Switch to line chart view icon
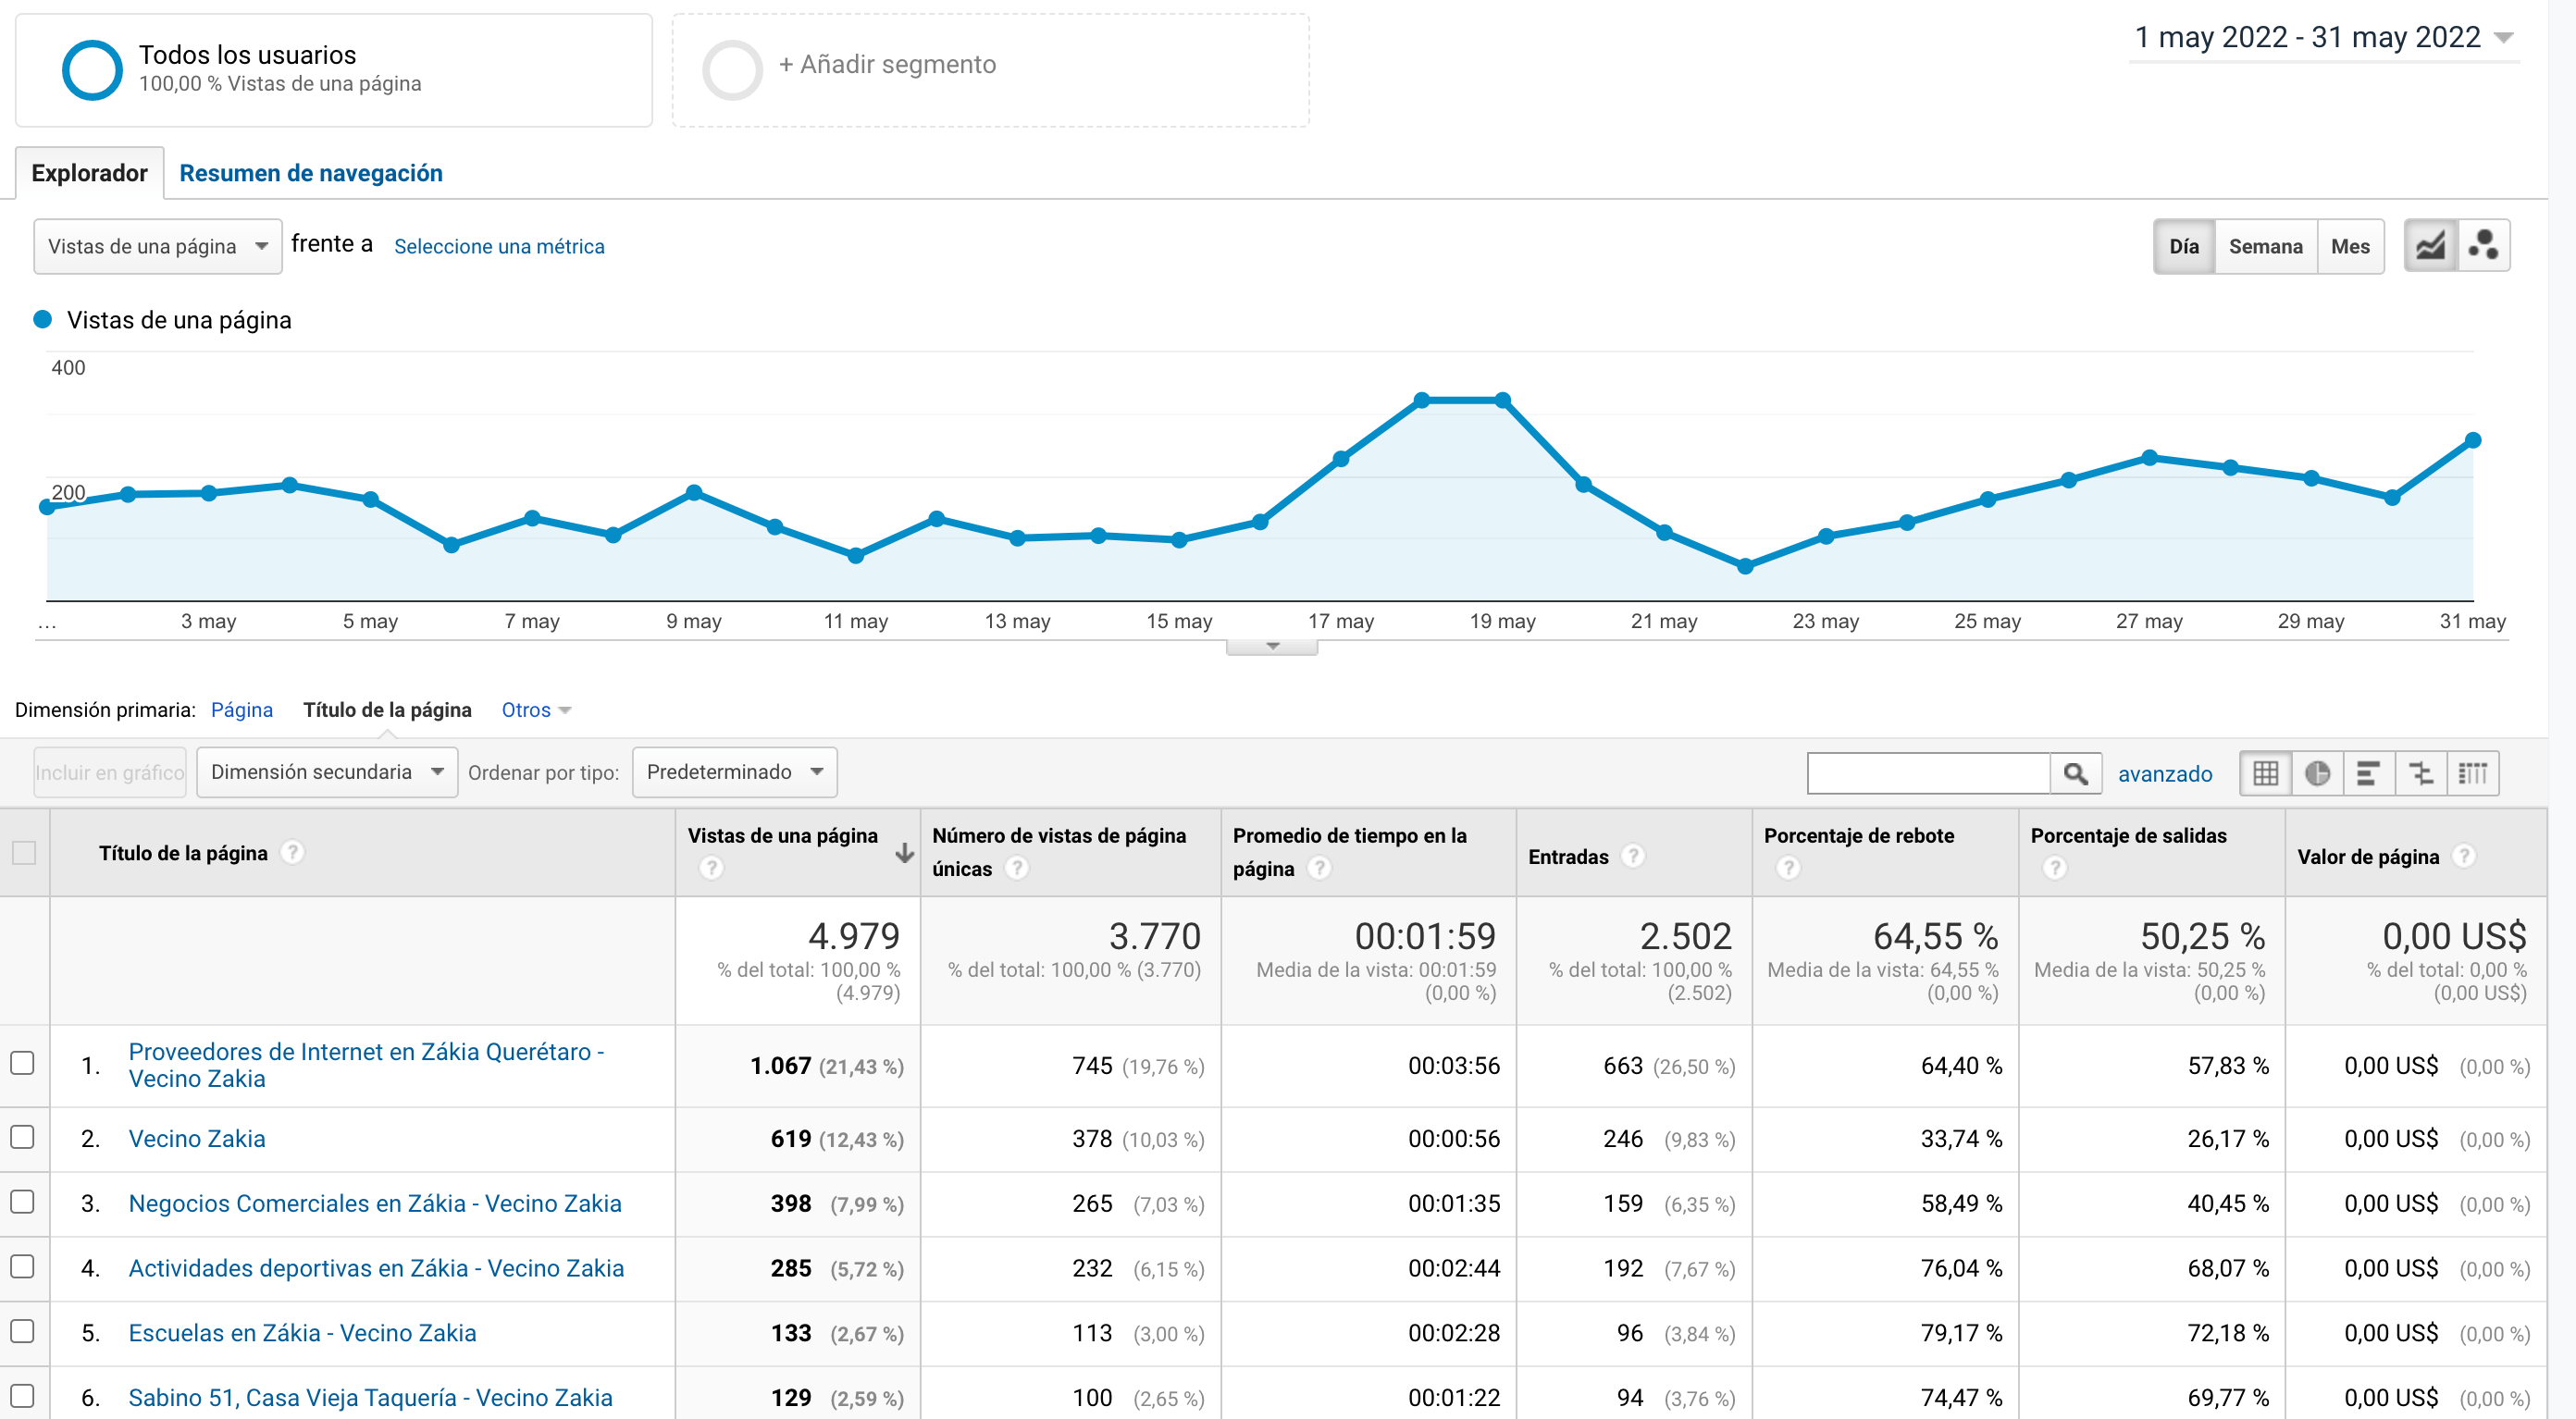The height and width of the screenshot is (1419, 2576). (x=2430, y=246)
